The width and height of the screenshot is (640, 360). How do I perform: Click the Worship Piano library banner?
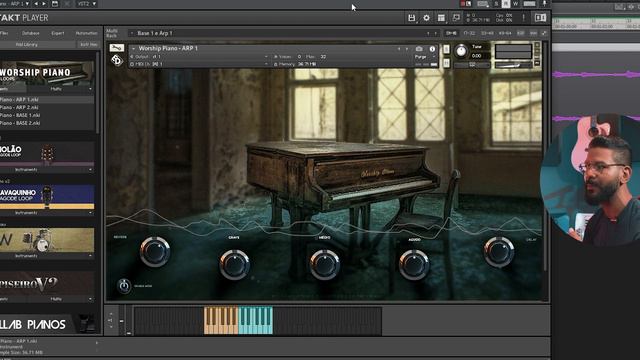[x=47, y=72]
